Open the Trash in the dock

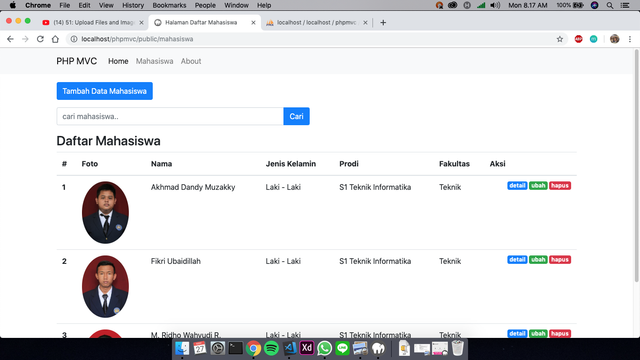[458, 348]
